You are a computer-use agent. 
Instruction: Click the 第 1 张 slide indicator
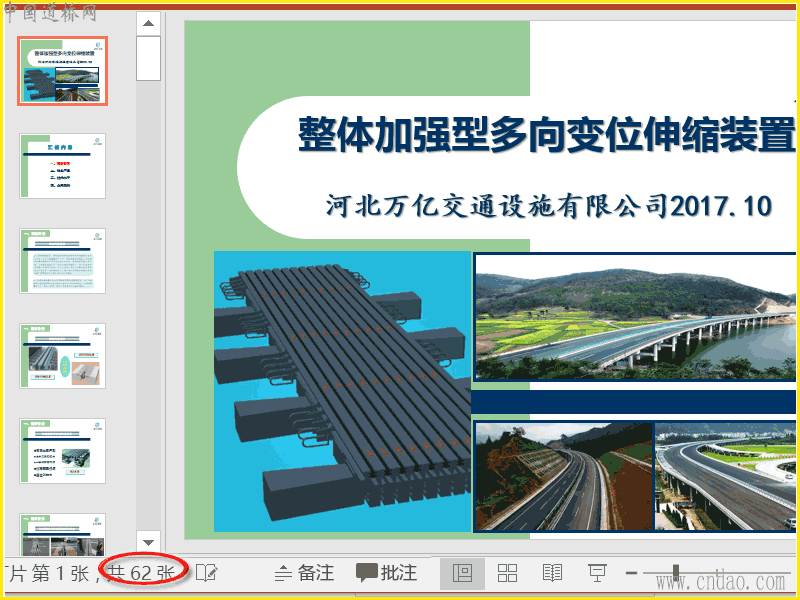(x=60, y=573)
